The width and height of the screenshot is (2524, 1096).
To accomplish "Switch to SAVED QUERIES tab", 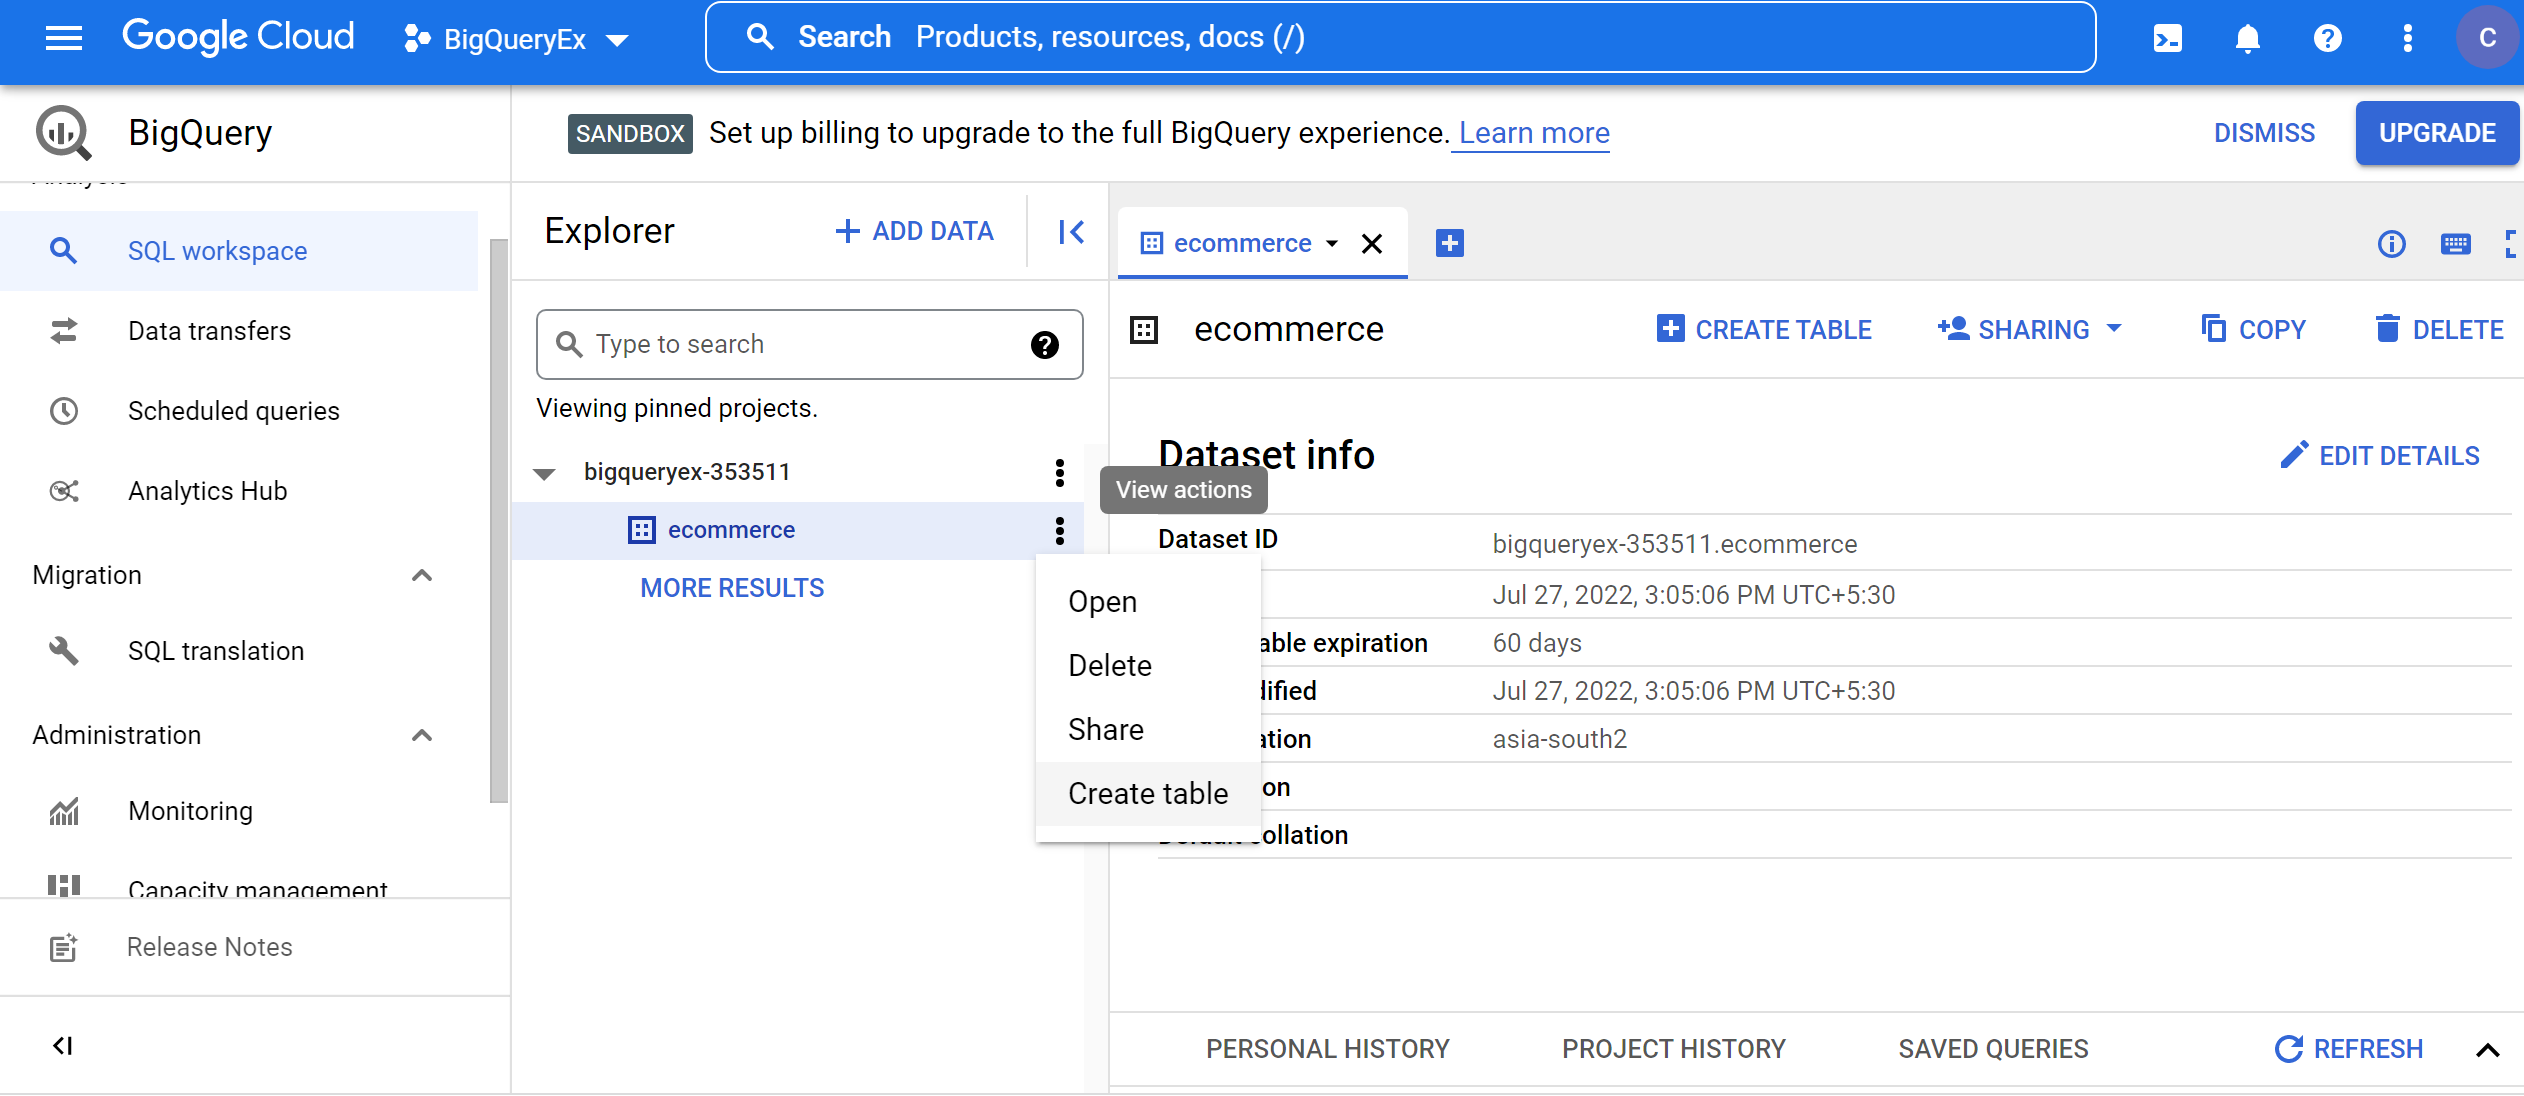I will pos(1993,1049).
